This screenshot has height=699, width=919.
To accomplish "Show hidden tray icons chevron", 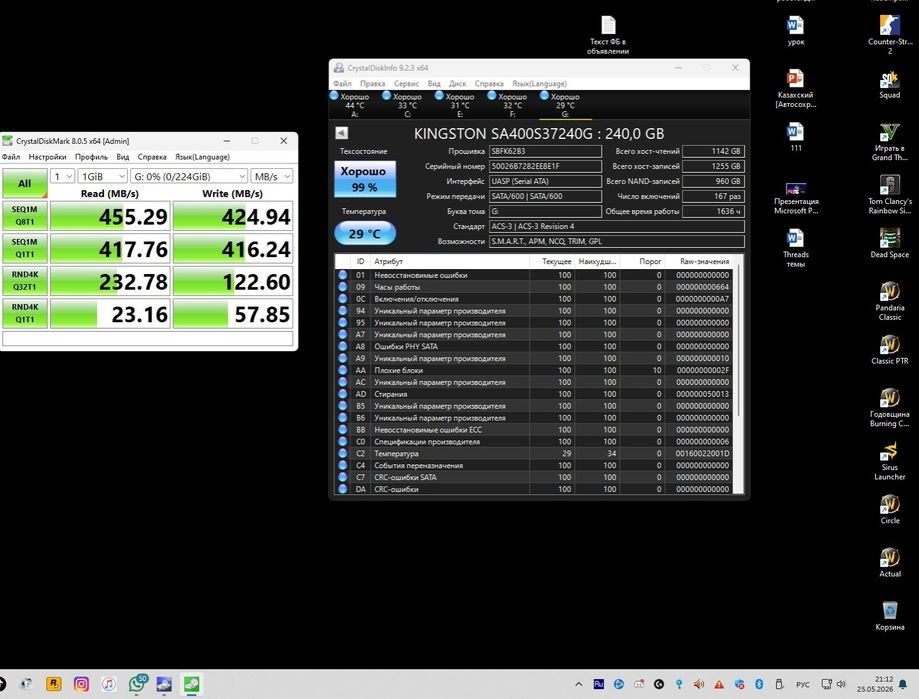I will pos(578,684).
